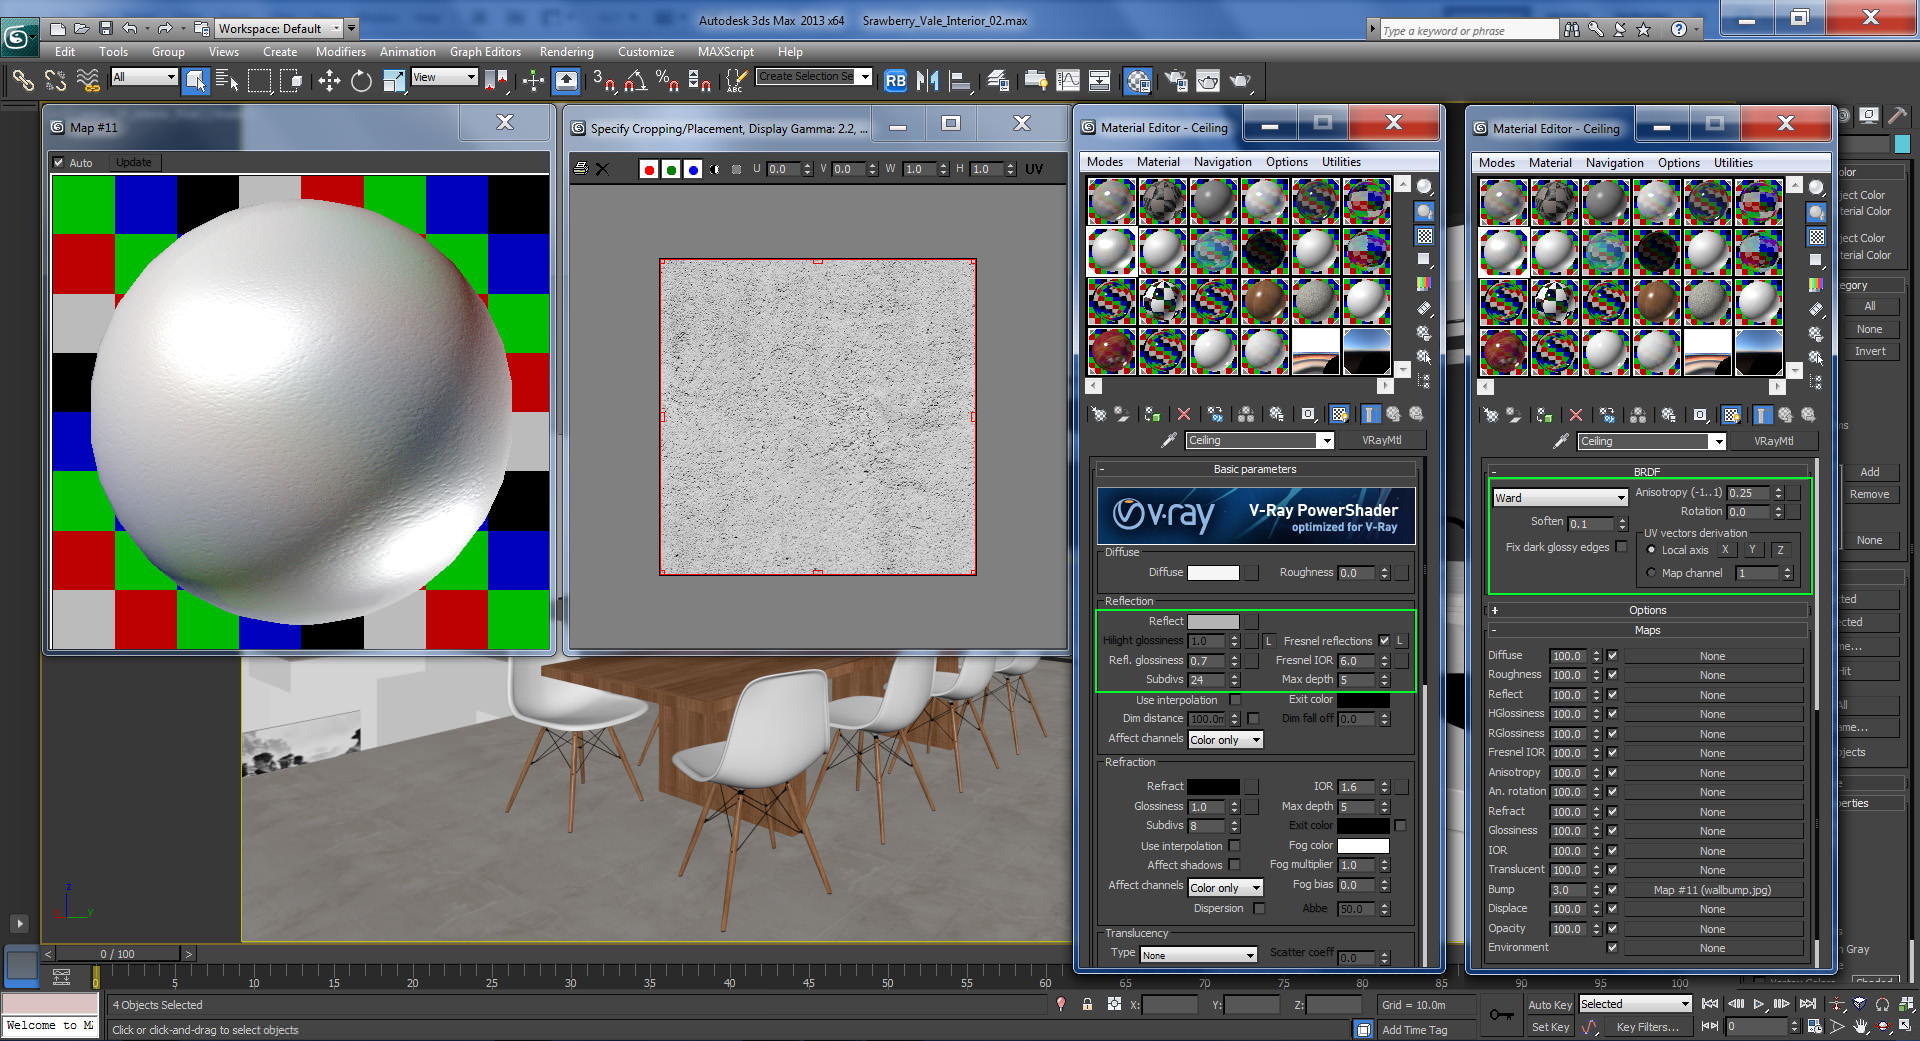The width and height of the screenshot is (1920, 1041).
Task: Open the View reference coordinate dropdown
Action: coord(444,77)
